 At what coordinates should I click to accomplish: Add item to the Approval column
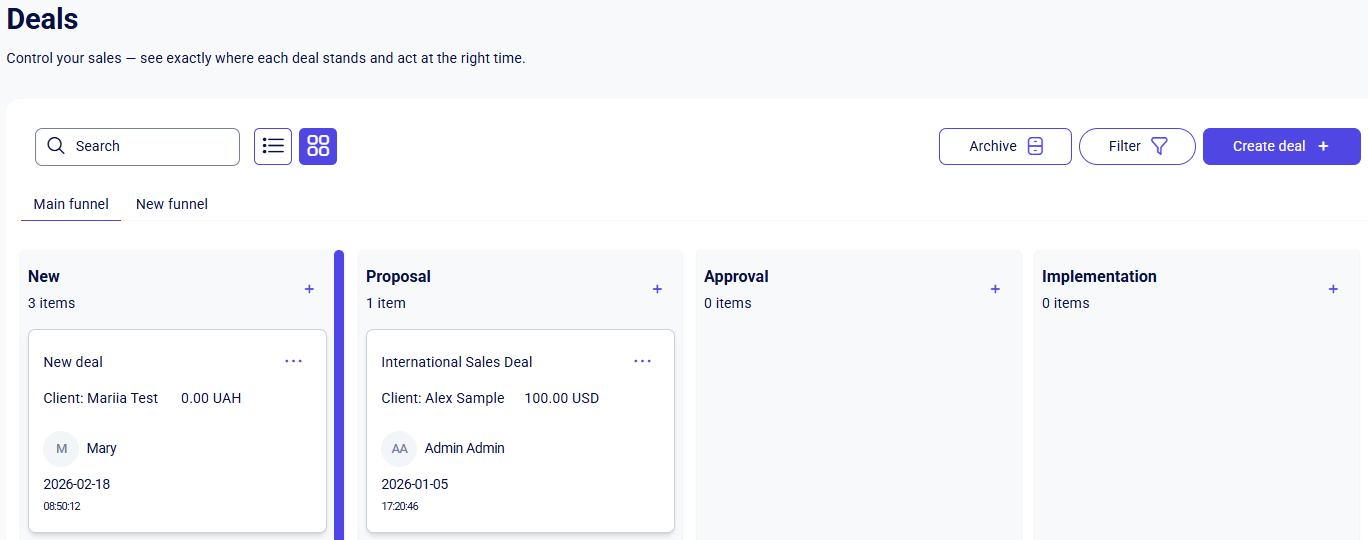[995, 289]
